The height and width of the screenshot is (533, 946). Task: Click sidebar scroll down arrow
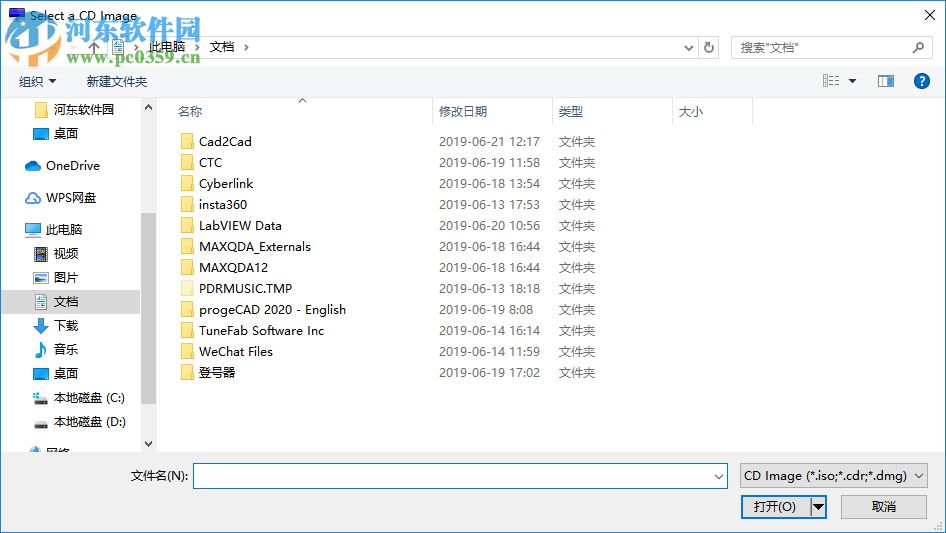point(148,444)
